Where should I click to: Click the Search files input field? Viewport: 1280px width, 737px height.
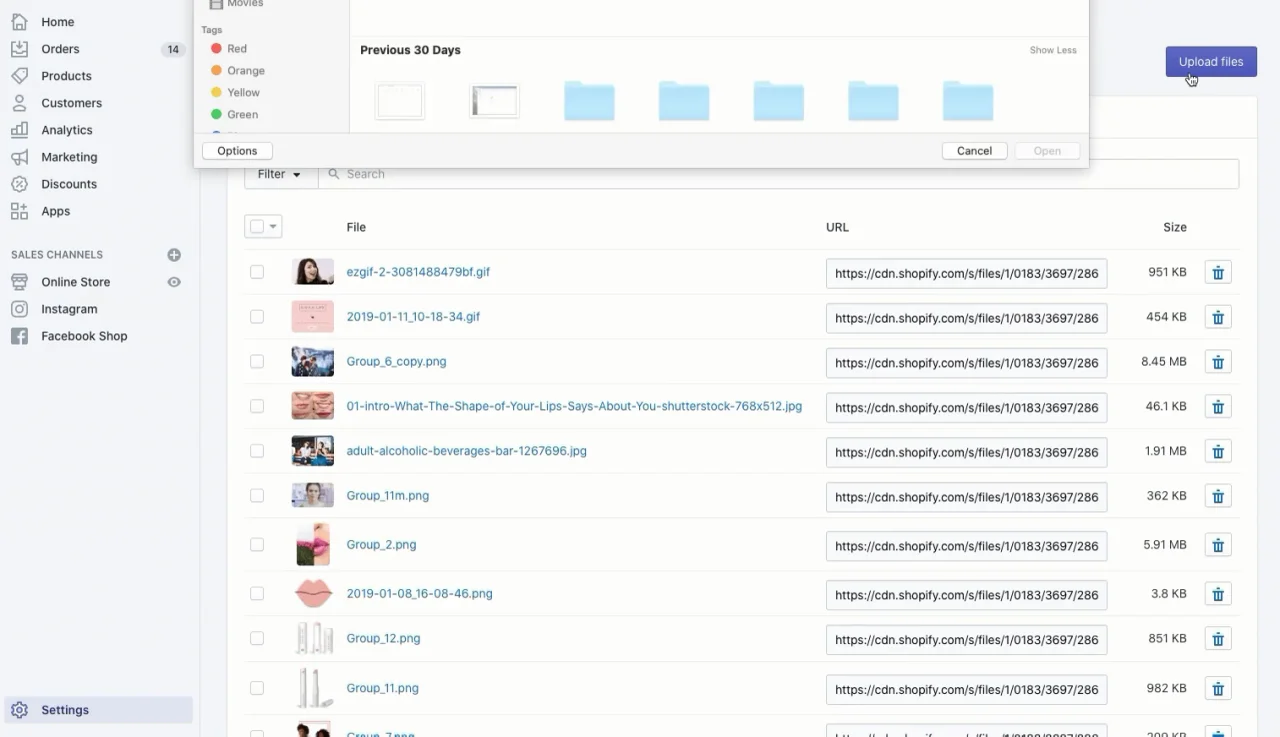tap(778, 174)
